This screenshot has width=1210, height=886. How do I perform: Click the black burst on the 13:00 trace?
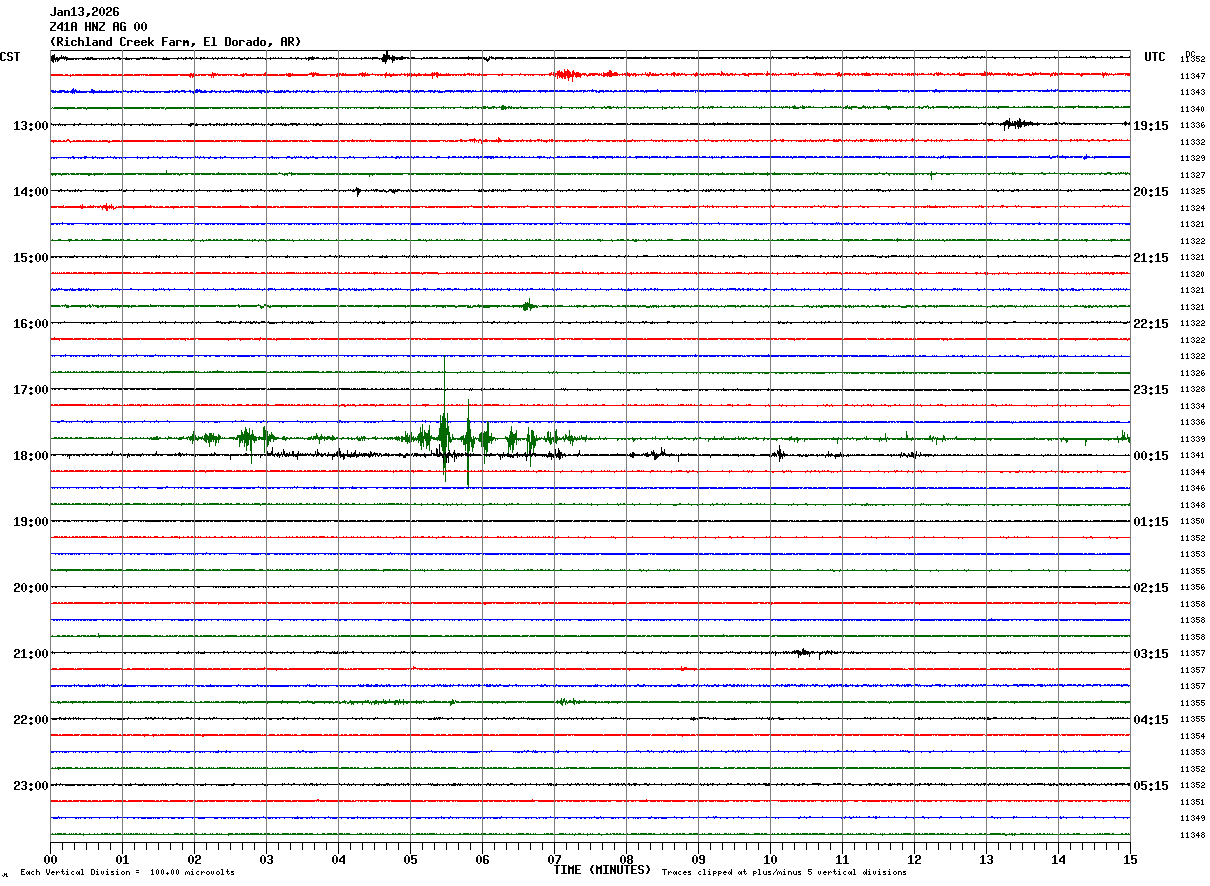[1017, 124]
